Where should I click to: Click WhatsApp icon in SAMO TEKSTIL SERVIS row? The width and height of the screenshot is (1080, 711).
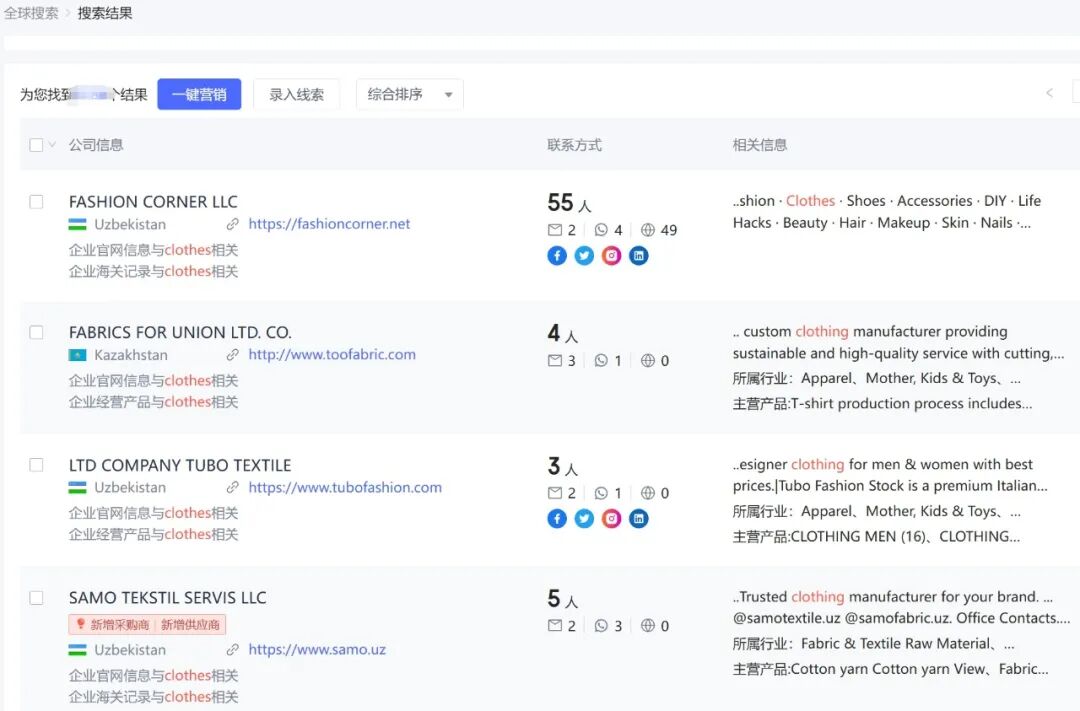601,626
